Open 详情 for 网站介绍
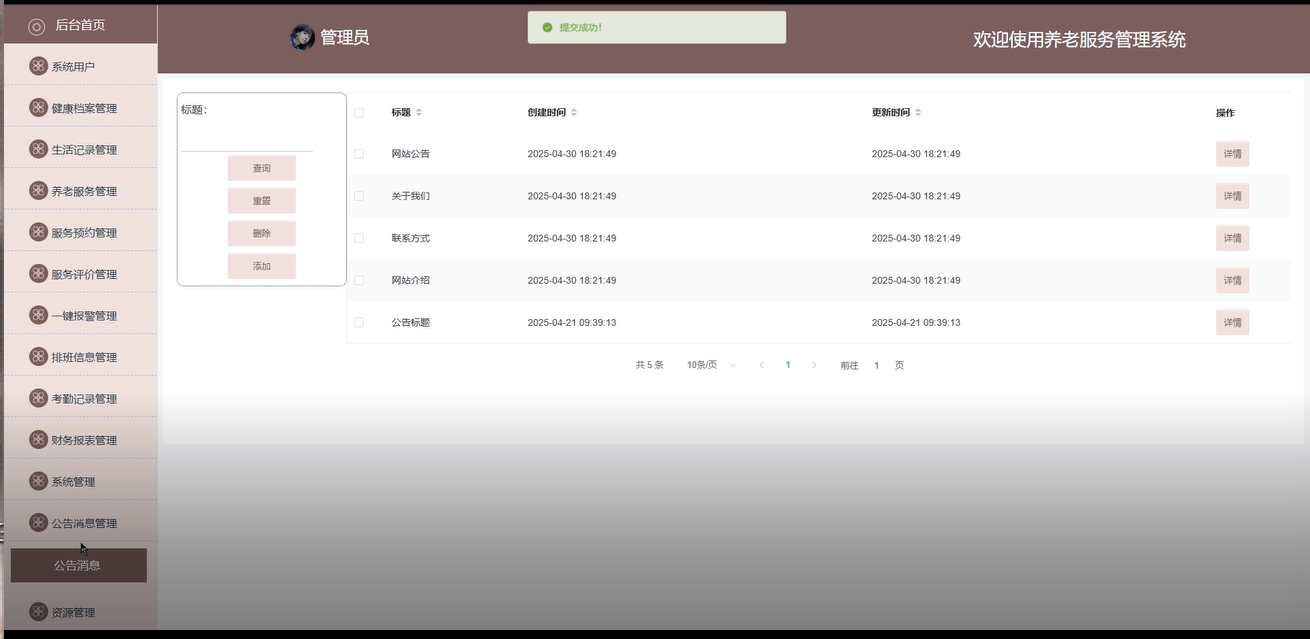 point(1232,280)
